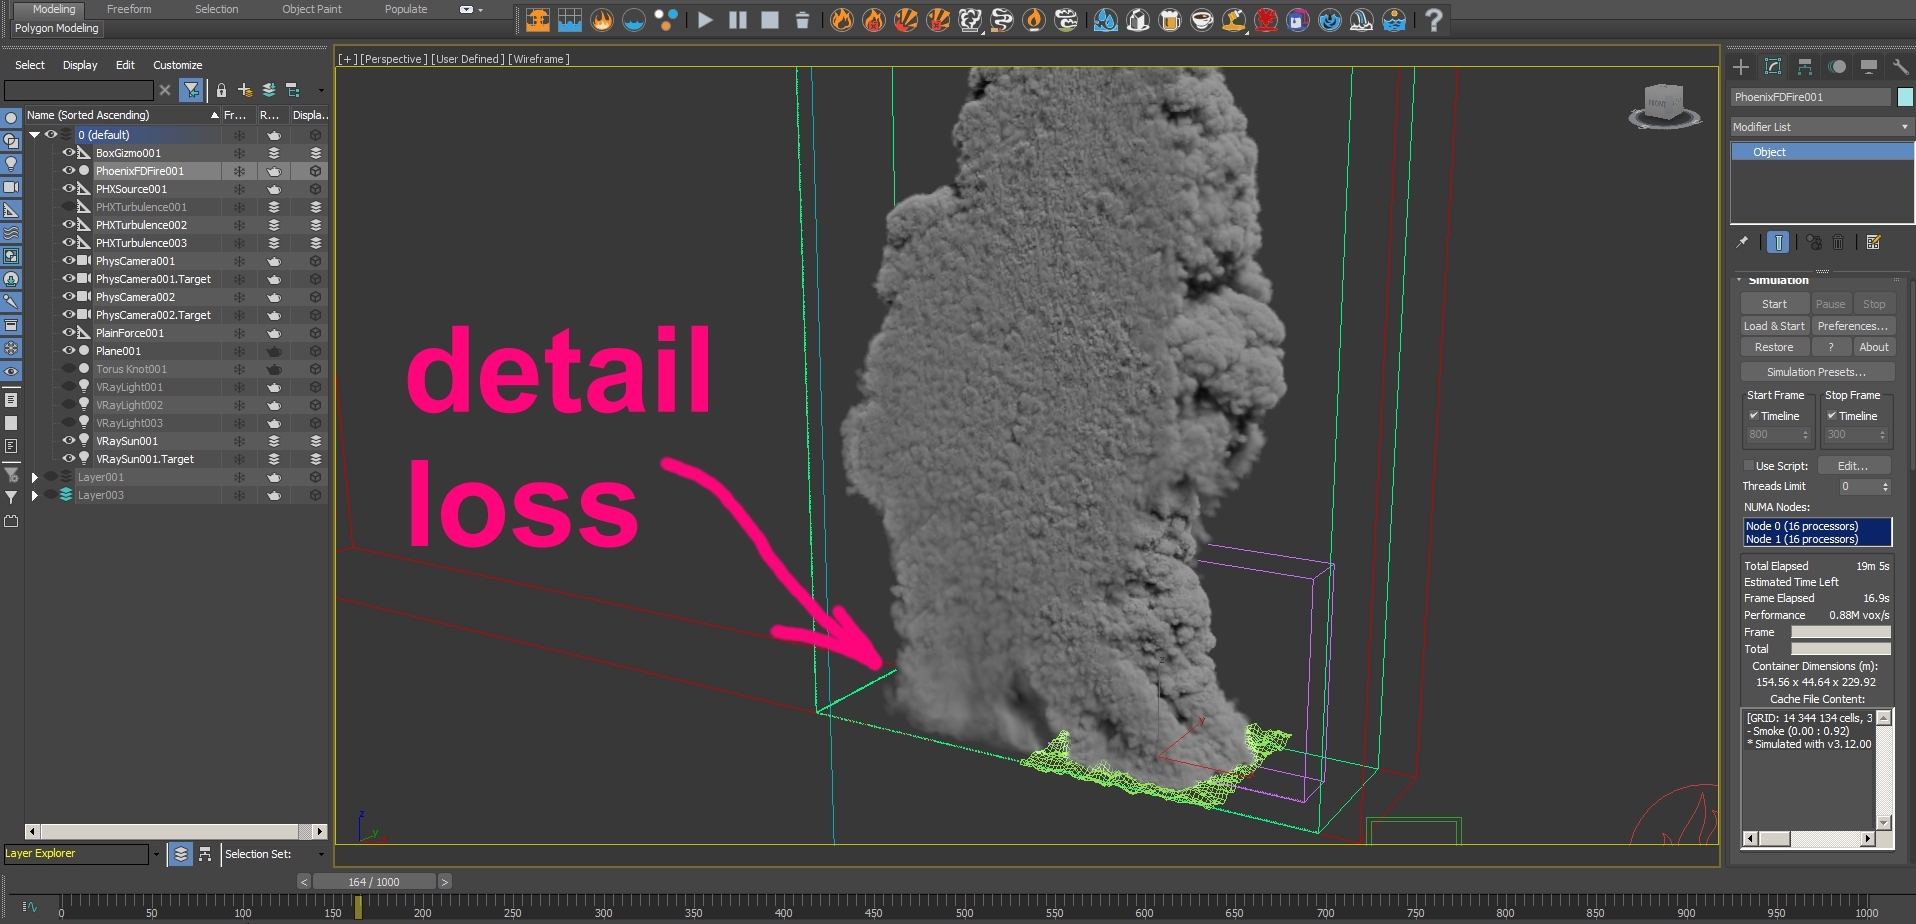Open simulation Preferences
Screen dimensions: 1916x924
[x=1853, y=326]
